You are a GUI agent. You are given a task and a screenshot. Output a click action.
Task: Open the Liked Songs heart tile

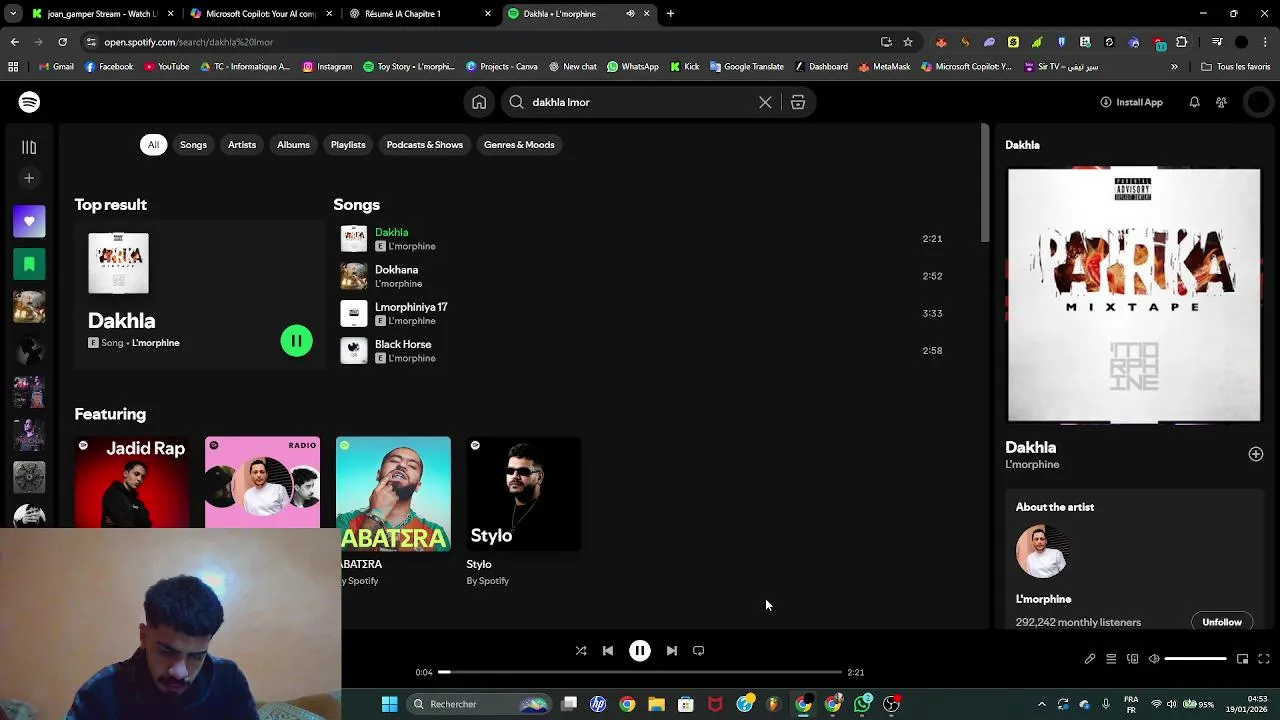29,221
